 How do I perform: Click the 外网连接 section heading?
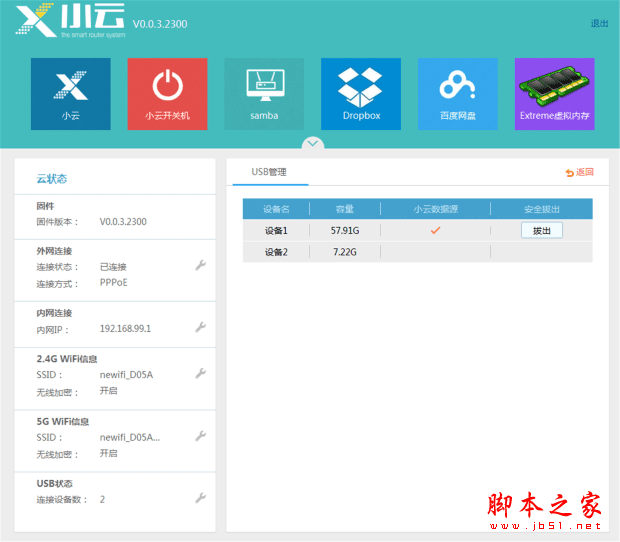tap(54, 251)
